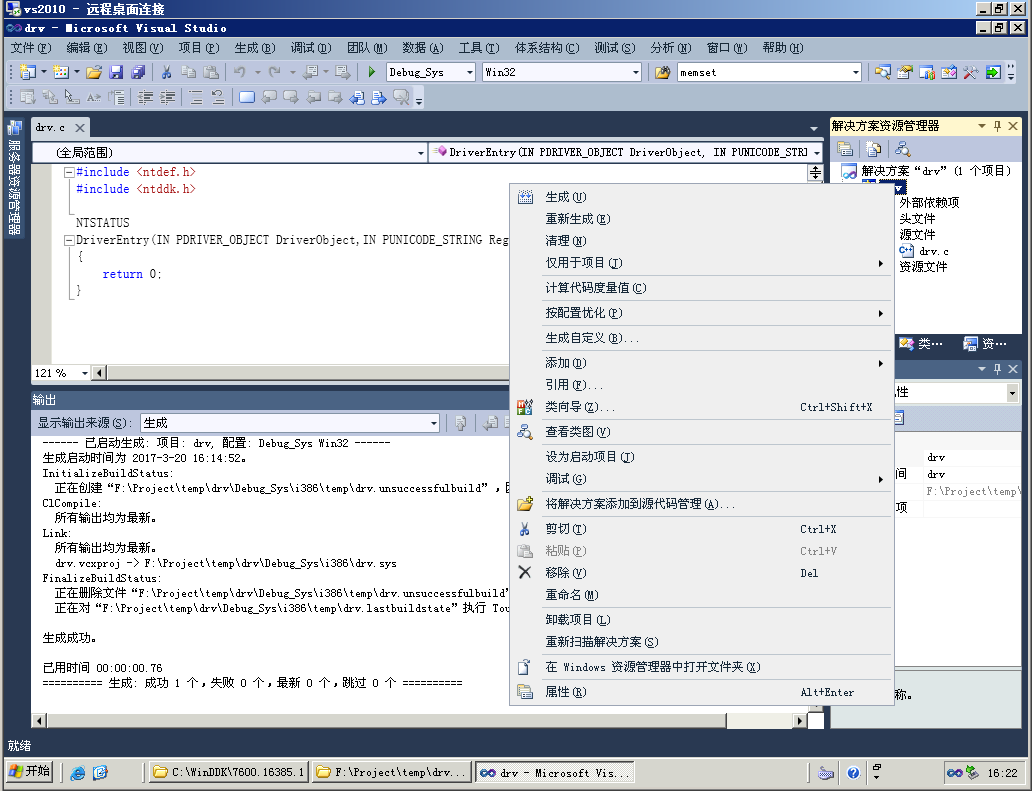The width and height of the screenshot is (1032, 791).
Task: Click the Display Object Member List icon
Action: [x=28, y=97]
